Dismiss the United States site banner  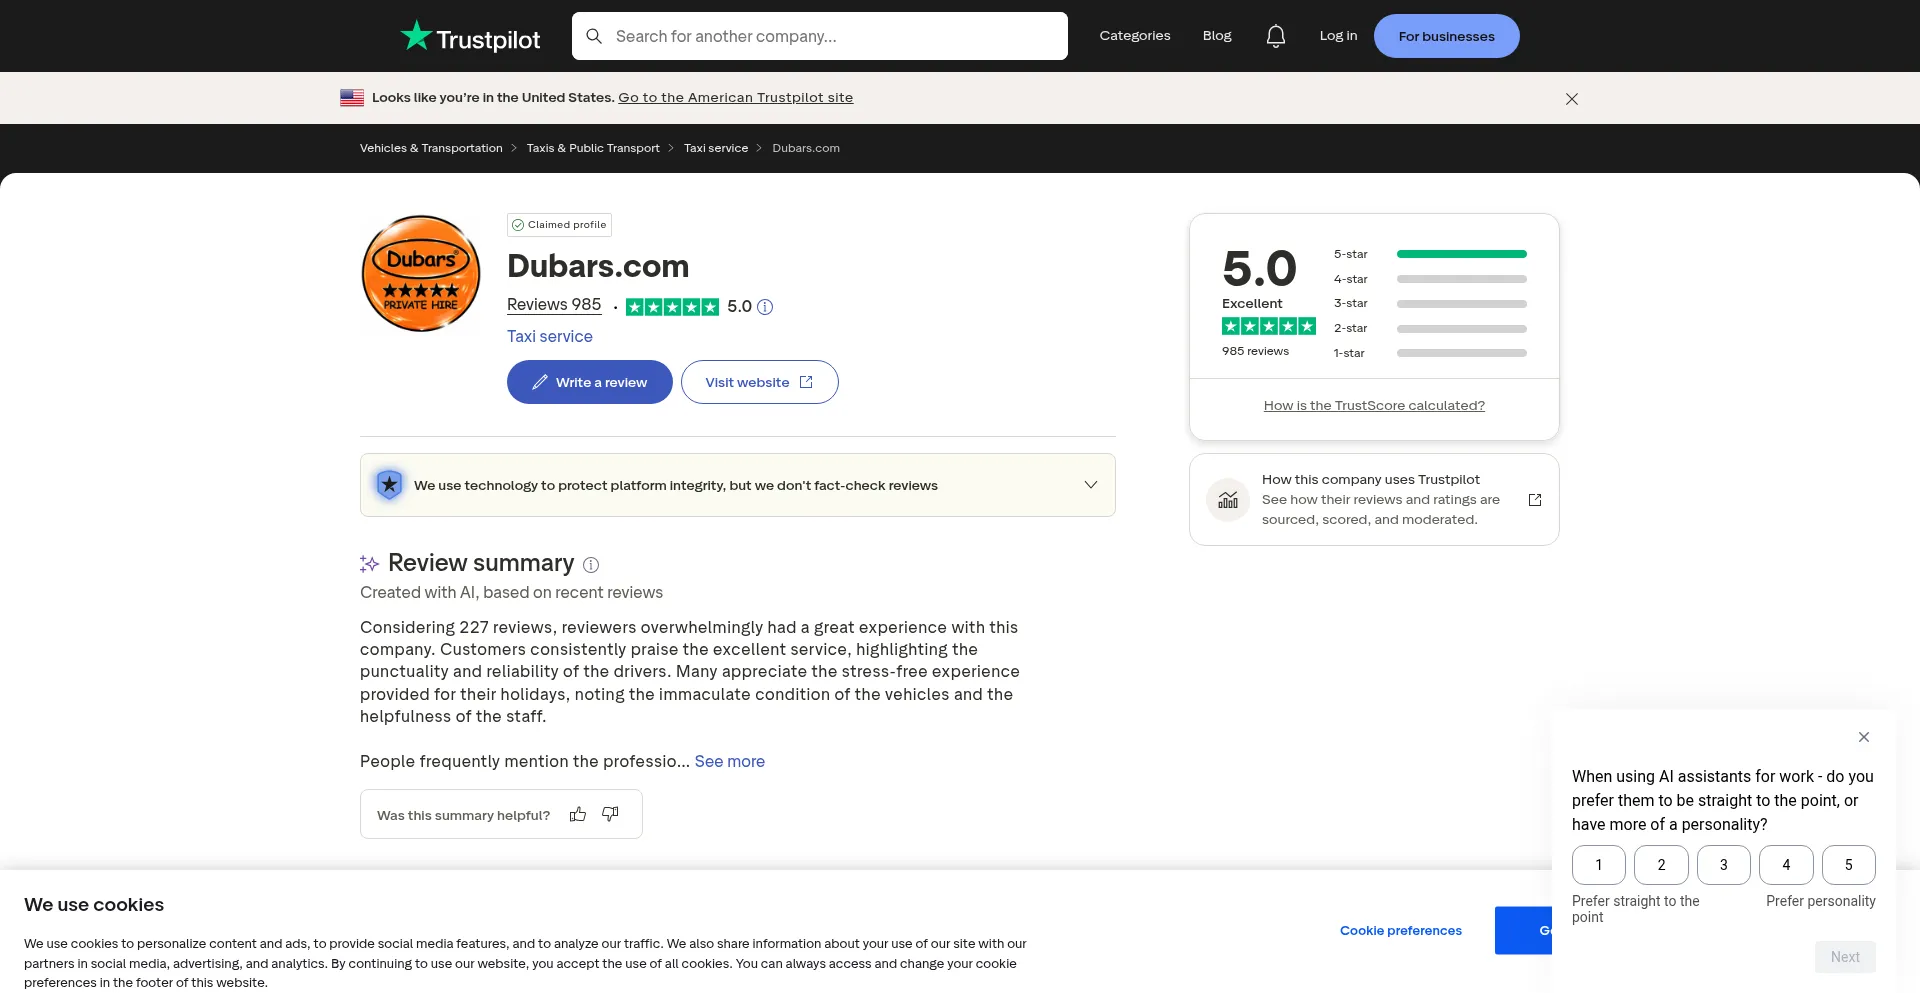point(1572,99)
